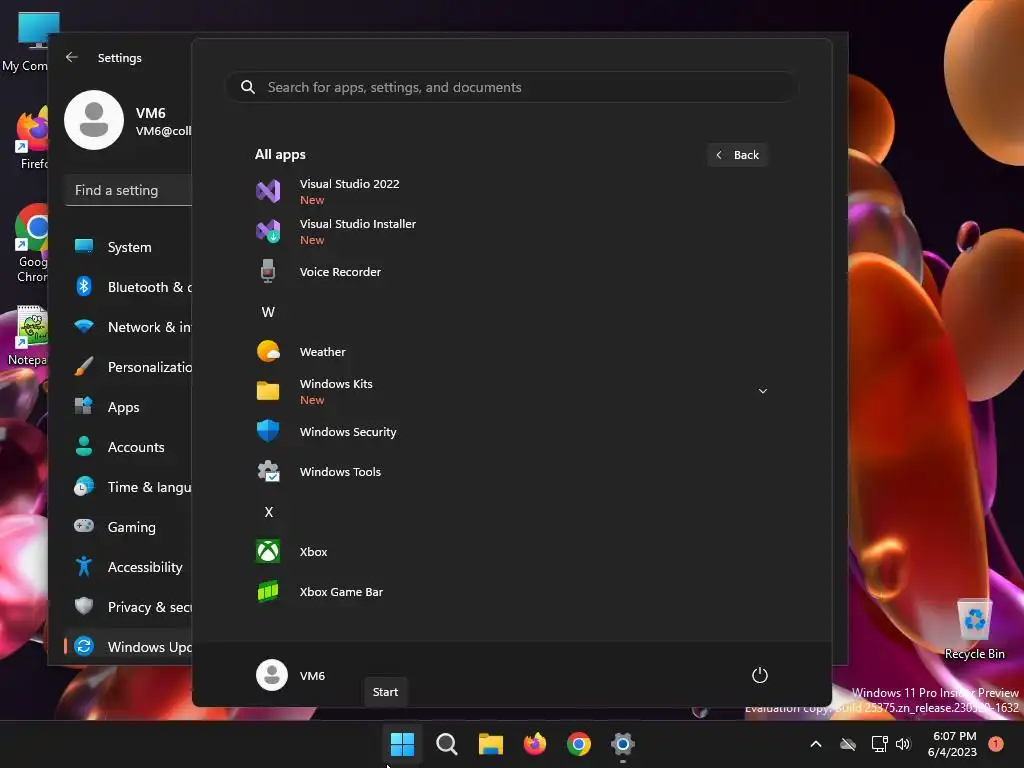Click the power button icon
1024x768 pixels.
pyautogui.click(x=760, y=675)
